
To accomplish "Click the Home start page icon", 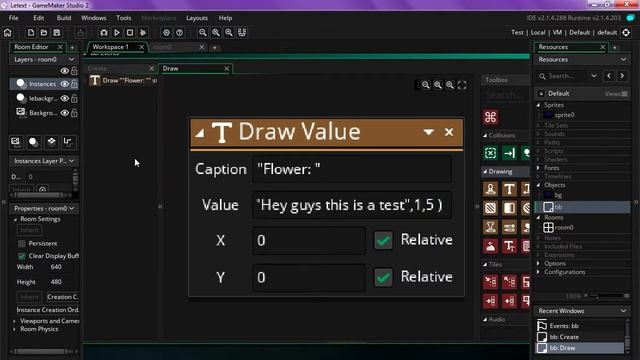I will (x=8, y=33).
